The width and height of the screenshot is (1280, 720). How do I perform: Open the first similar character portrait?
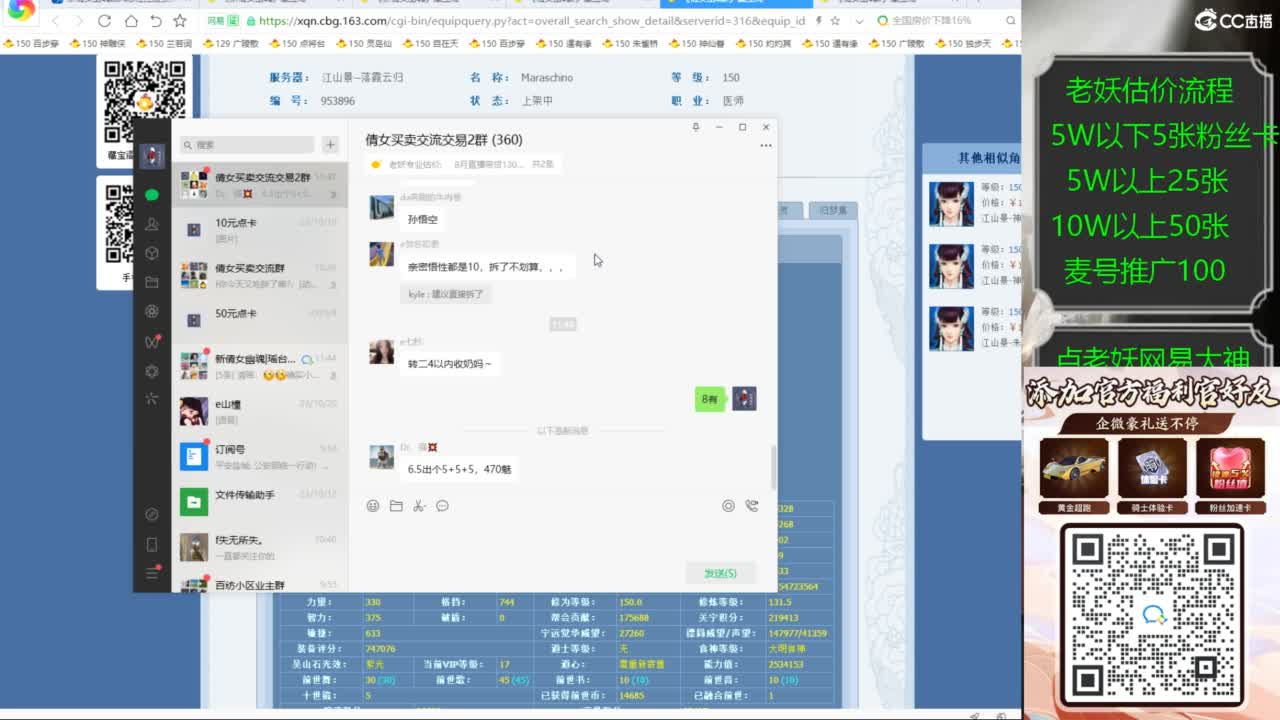(x=951, y=204)
